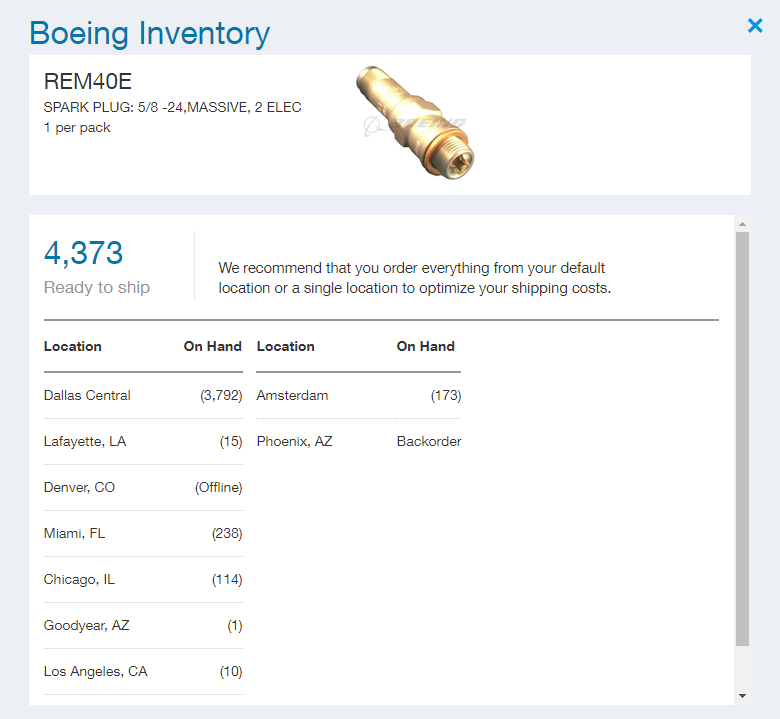The height and width of the screenshot is (719, 780).
Task: Choose the Miami, FL location
Action: click(x=74, y=533)
